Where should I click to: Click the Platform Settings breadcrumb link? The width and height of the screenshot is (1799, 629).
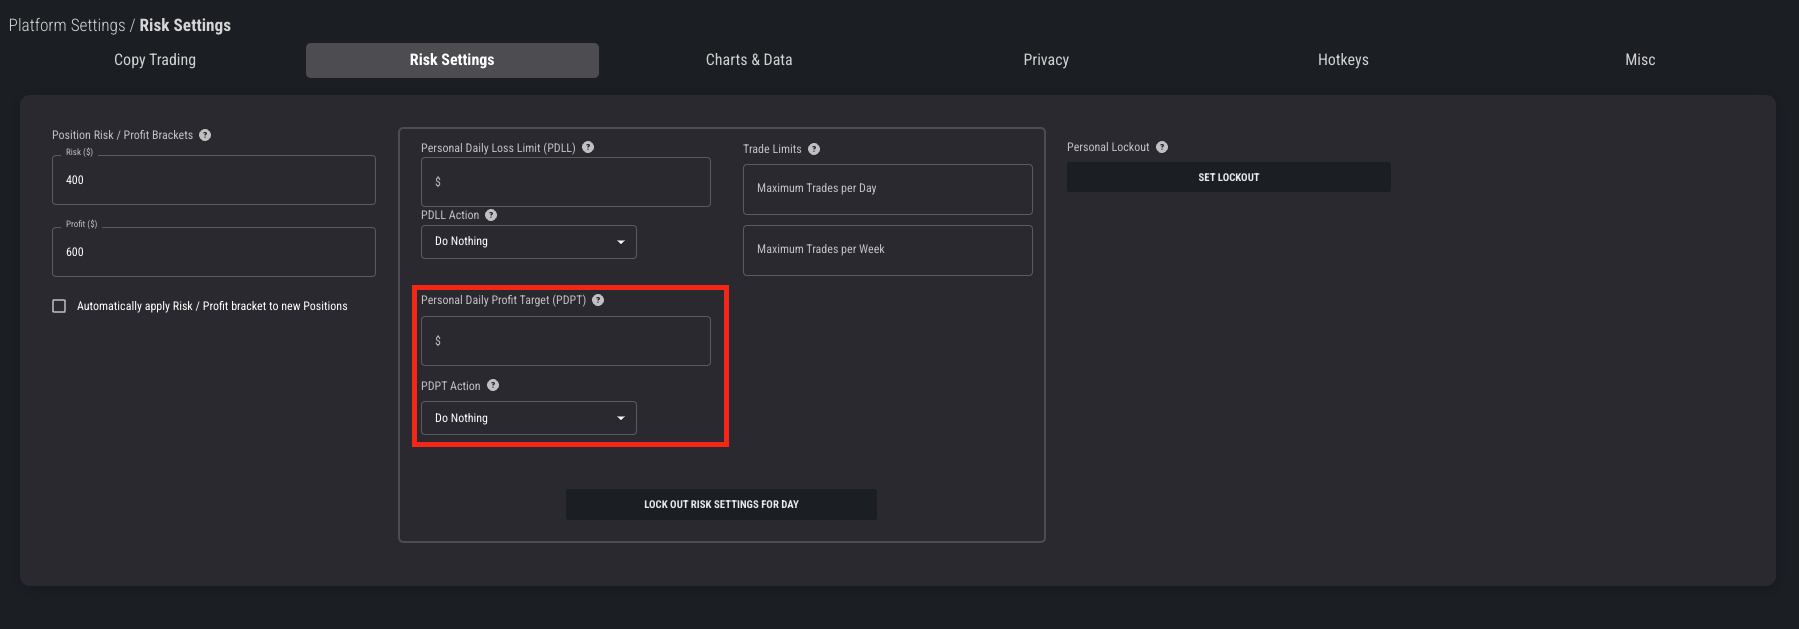[x=67, y=25]
